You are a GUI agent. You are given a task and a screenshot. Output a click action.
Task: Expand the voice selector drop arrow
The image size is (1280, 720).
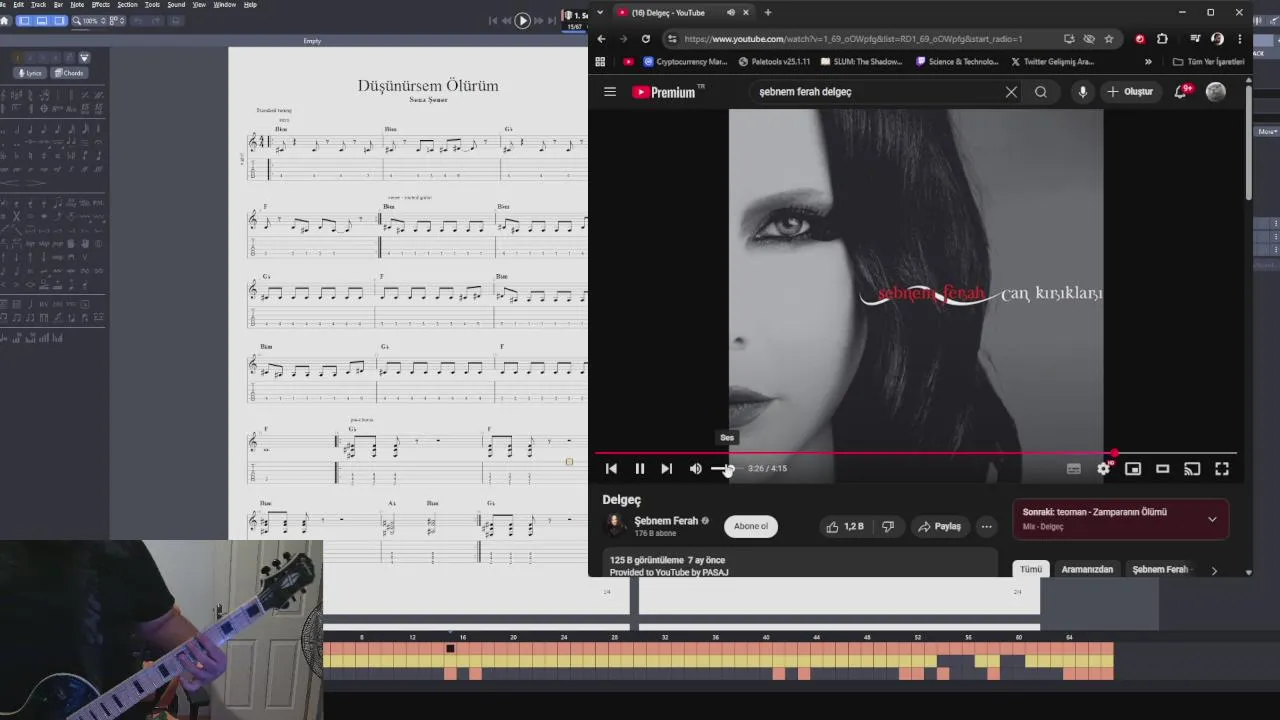[84, 58]
